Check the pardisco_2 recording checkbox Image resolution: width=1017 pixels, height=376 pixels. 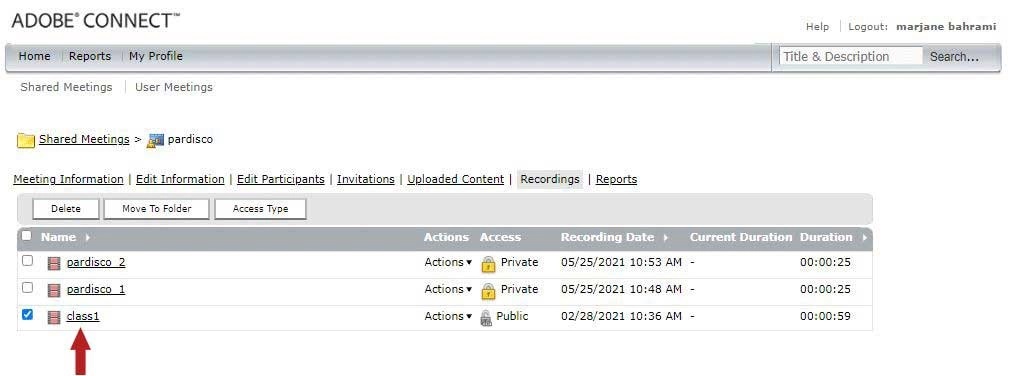[x=27, y=261]
